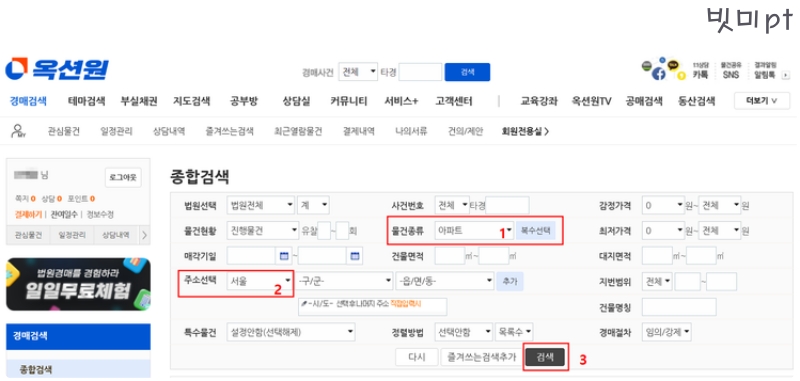Open the 공부방 menu
Image resolution: width=800 pixels, height=381 pixels.
coord(244,101)
